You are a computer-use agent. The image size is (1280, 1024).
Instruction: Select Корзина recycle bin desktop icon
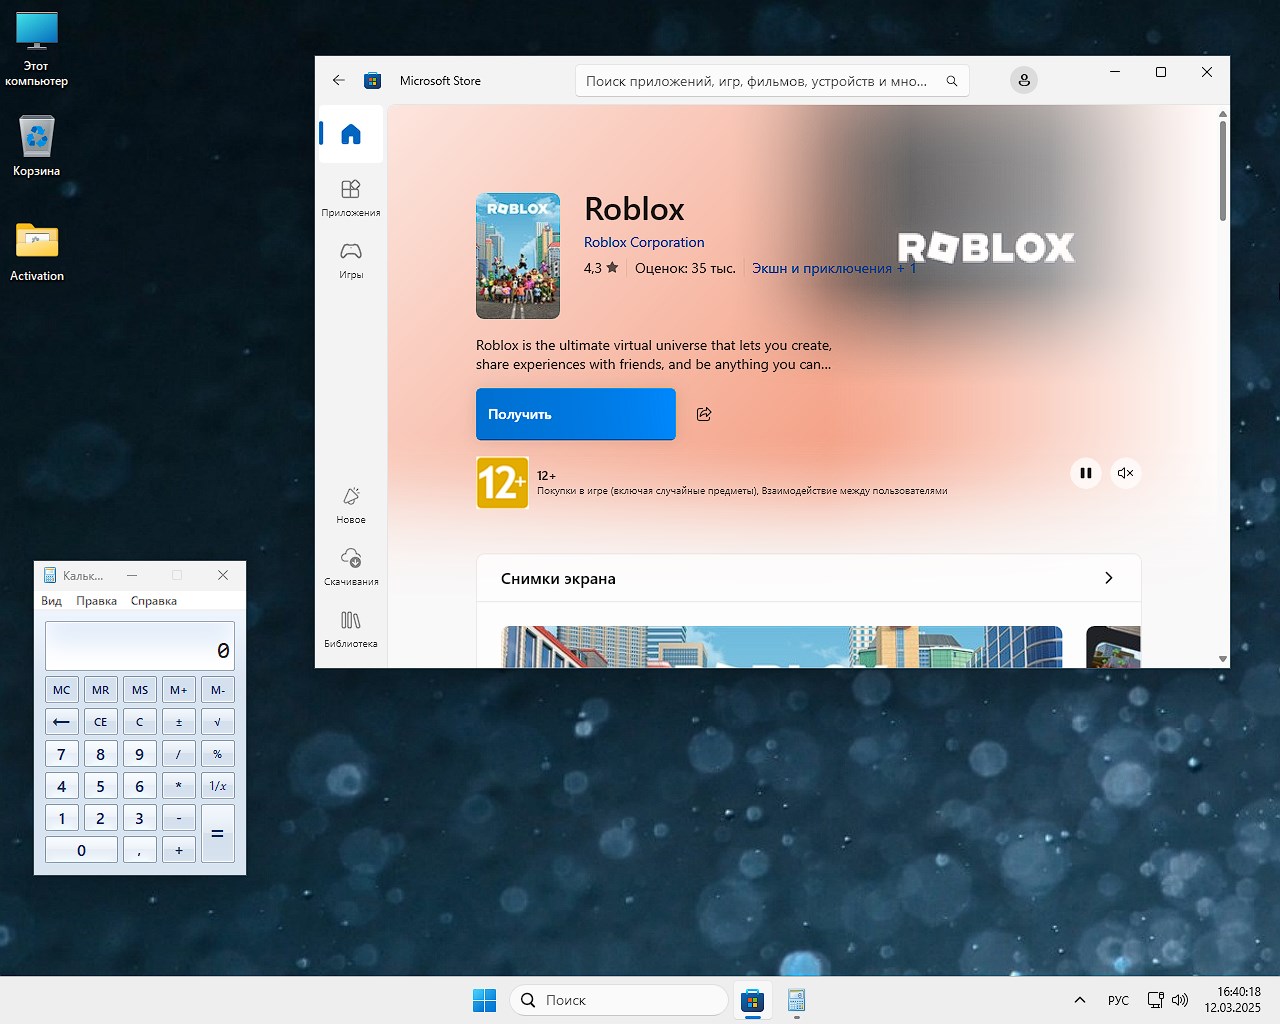[37, 146]
